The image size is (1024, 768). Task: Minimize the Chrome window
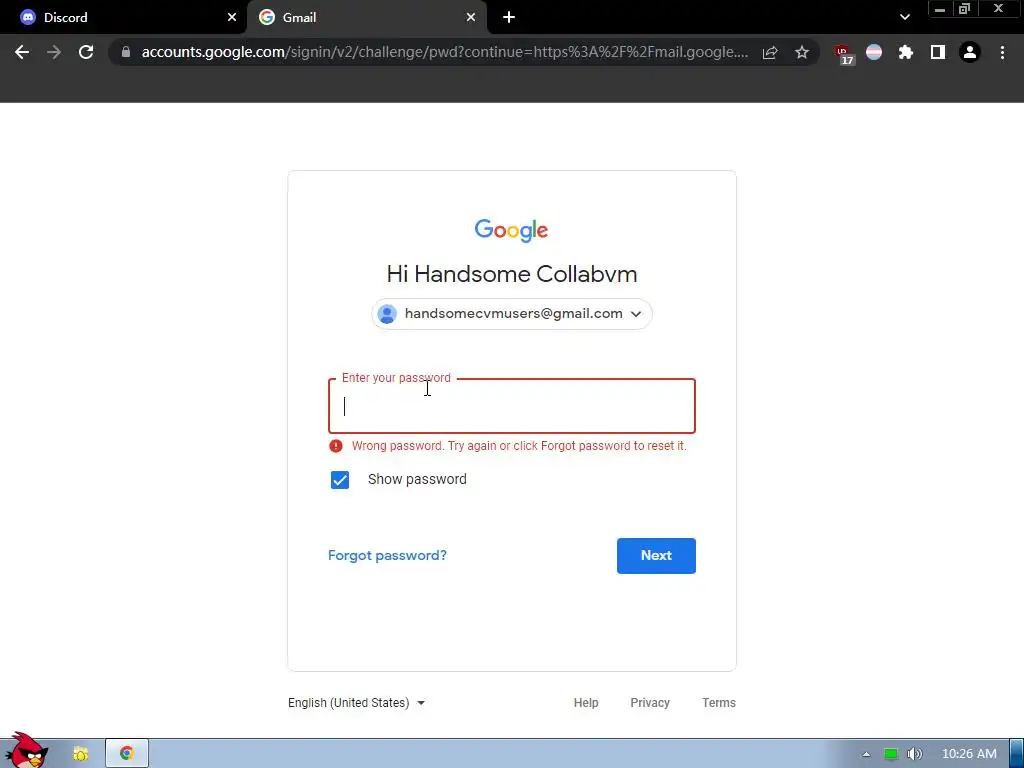click(x=940, y=9)
